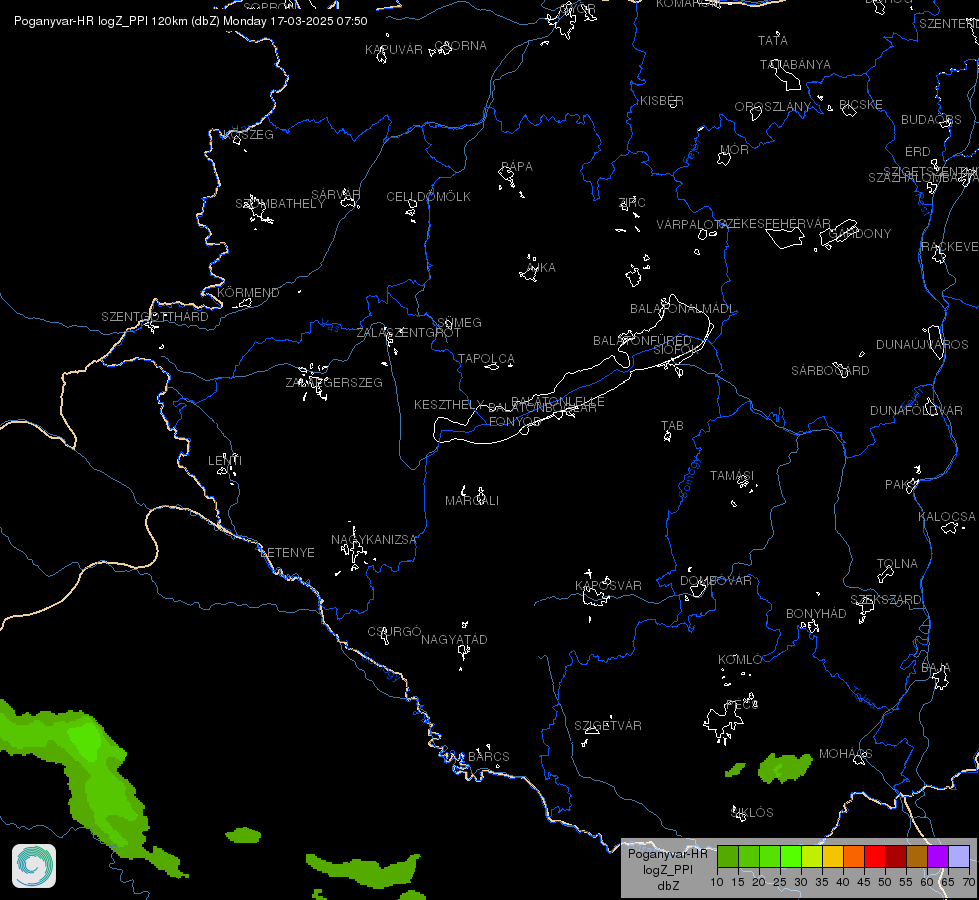Viewport: 979px width, 900px height.
Task: Select the KAPOSVÁR city label
Action: click(x=608, y=586)
